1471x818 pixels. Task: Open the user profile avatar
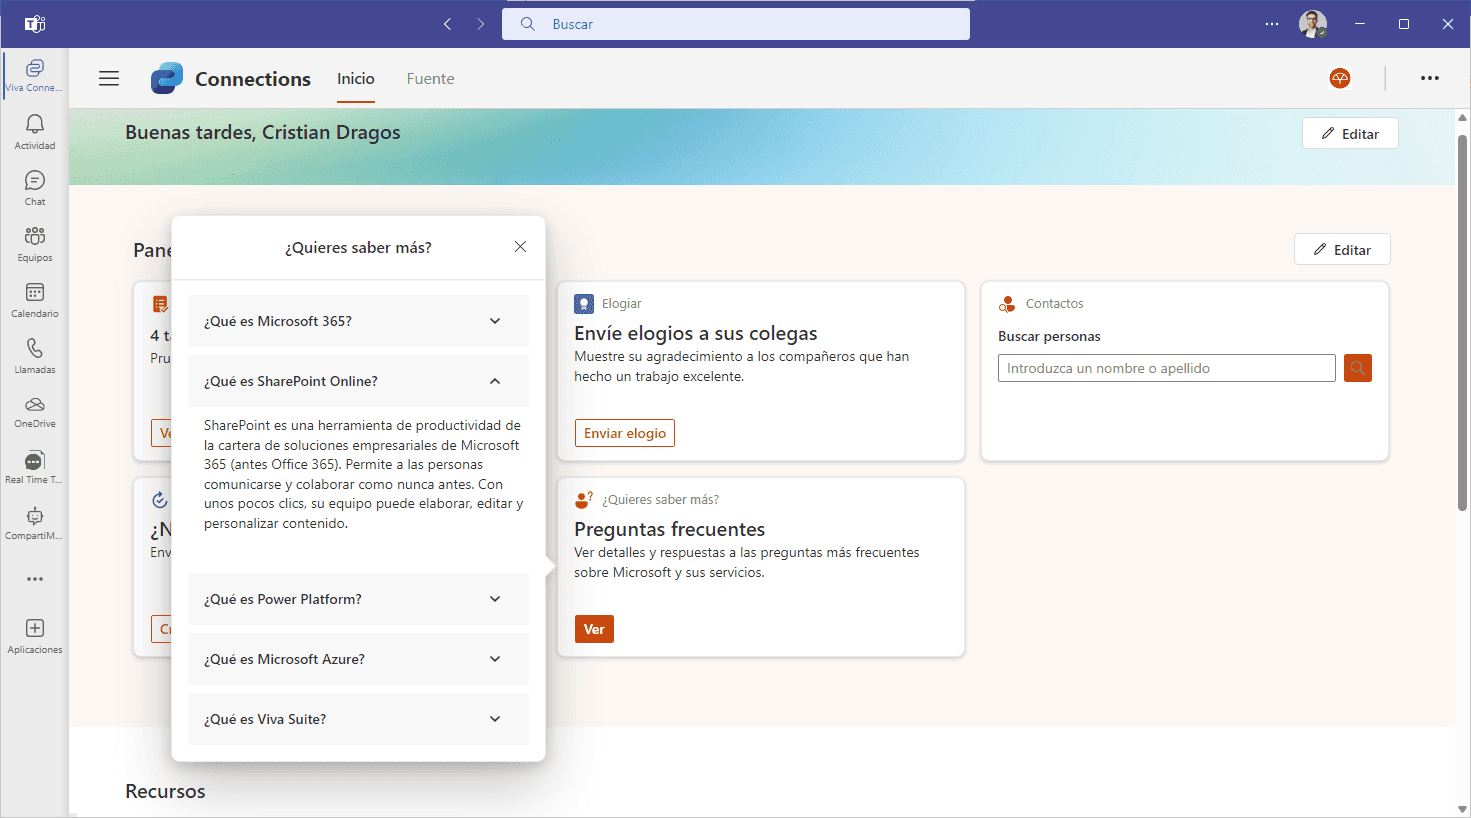point(1313,24)
